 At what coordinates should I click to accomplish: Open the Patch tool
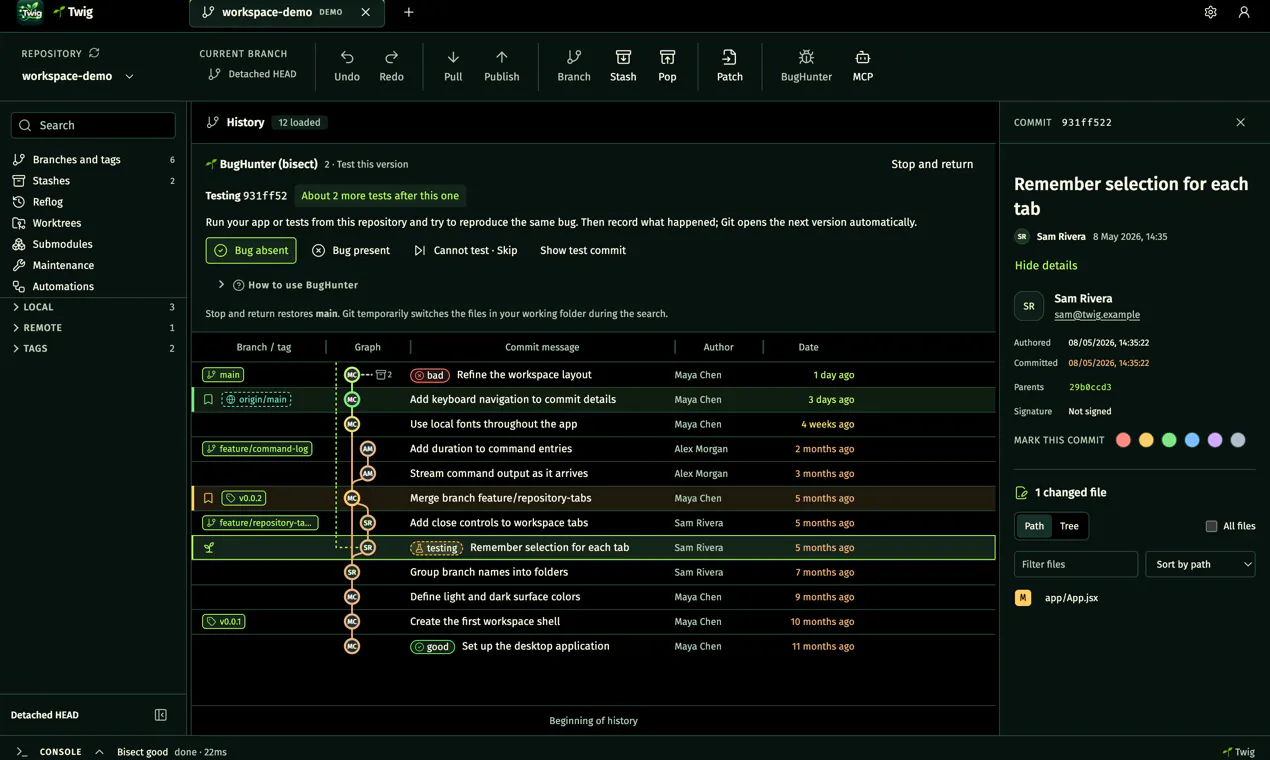(x=730, y=65)
